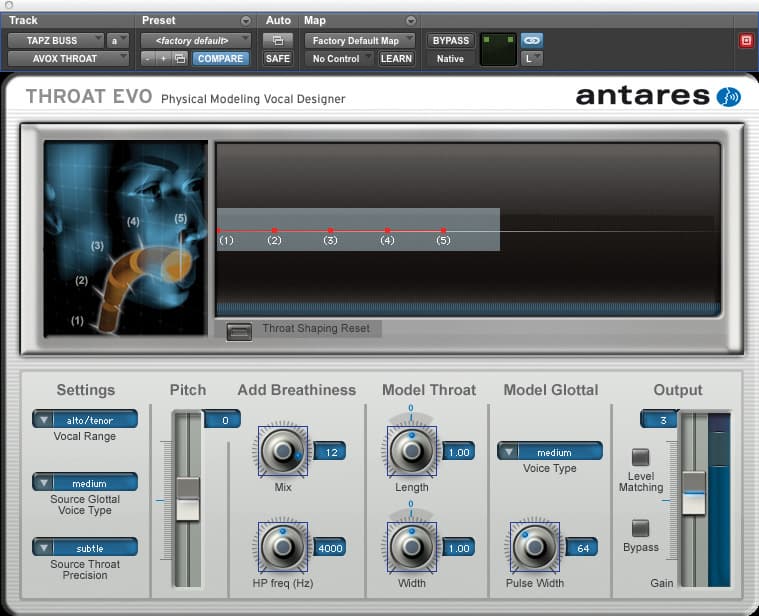Viewport: 759px width, 616px height.
Task: Toggle the Output Bypass button
Action: [x=640, y=528]
